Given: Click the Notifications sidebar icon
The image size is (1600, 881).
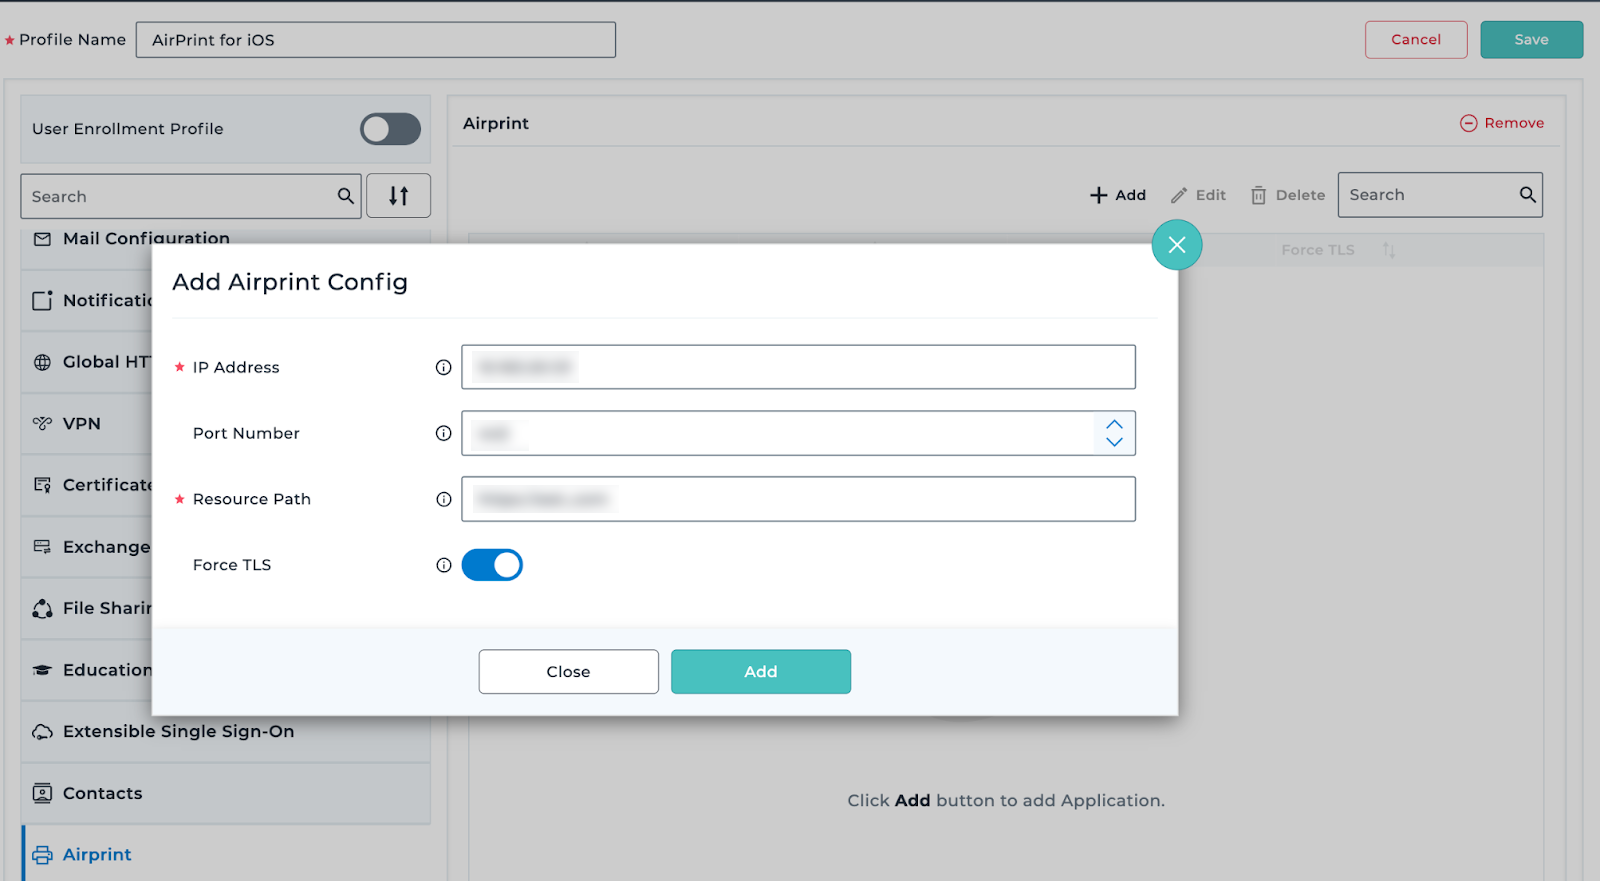Looking at the screenshot, I should [x=42, y=300].
